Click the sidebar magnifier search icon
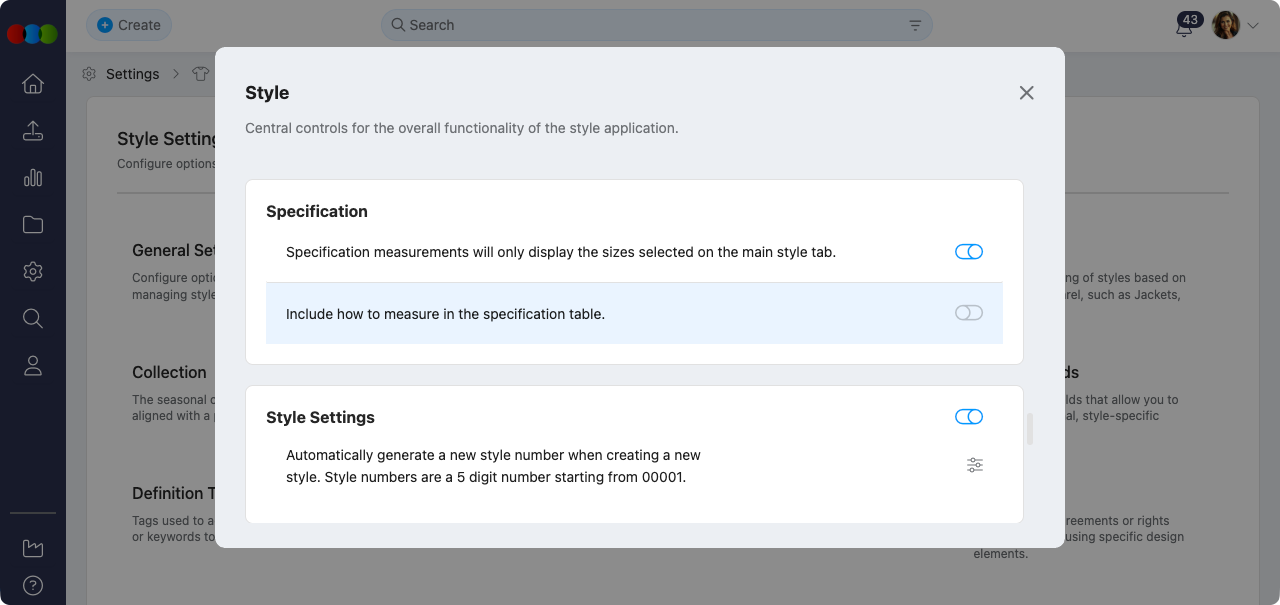The height and width of the screenshot is (605, 1280). tap(33, 319)
